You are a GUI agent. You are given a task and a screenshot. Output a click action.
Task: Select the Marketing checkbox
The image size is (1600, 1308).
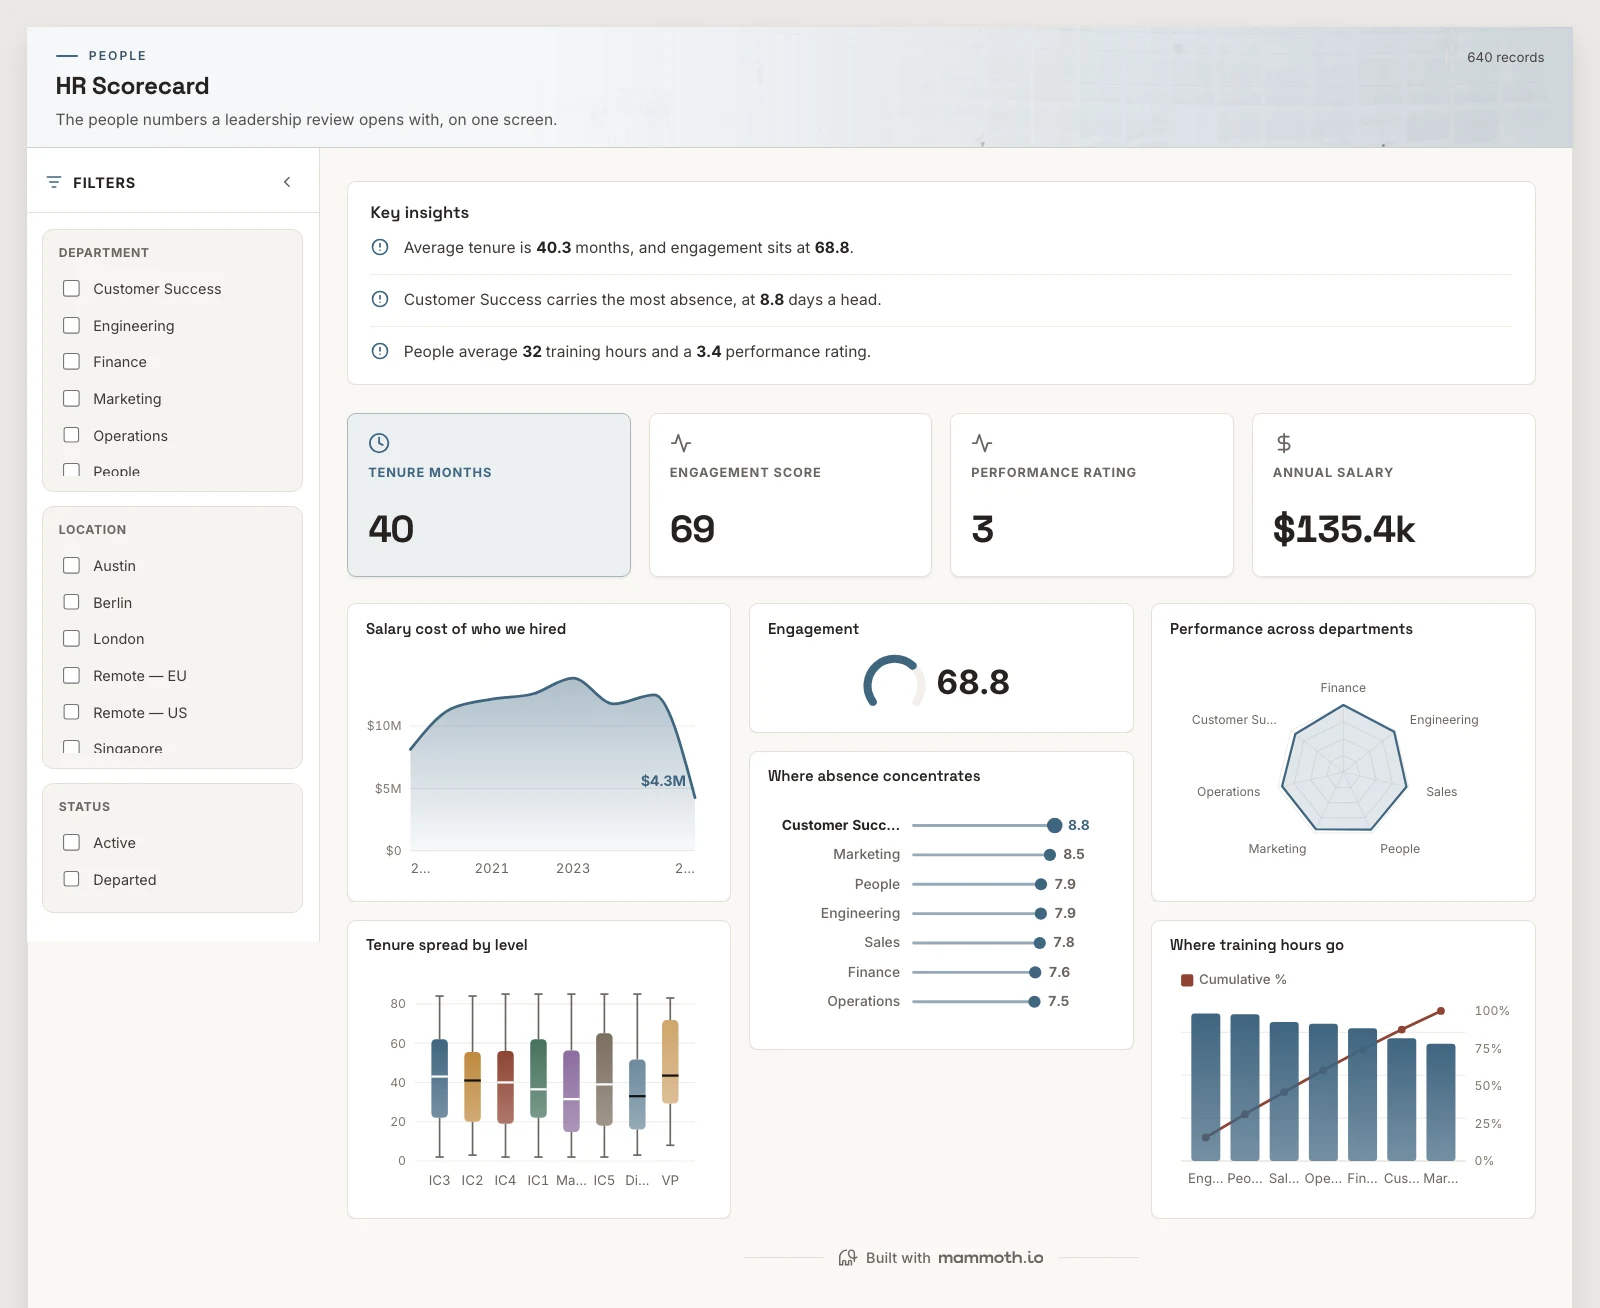[71, 398]
